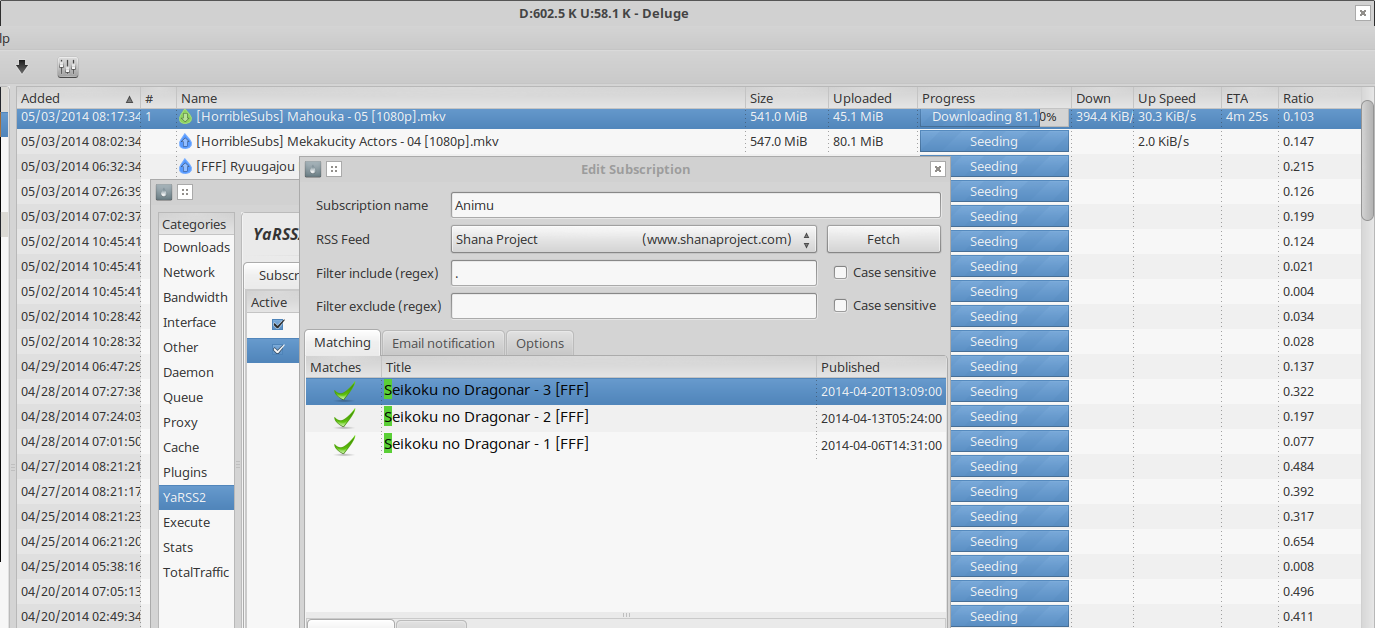Viewport: 1375px width, 628px height.
Task: Toggle Case sensitive for Filter include
Action: pos(841,272)
